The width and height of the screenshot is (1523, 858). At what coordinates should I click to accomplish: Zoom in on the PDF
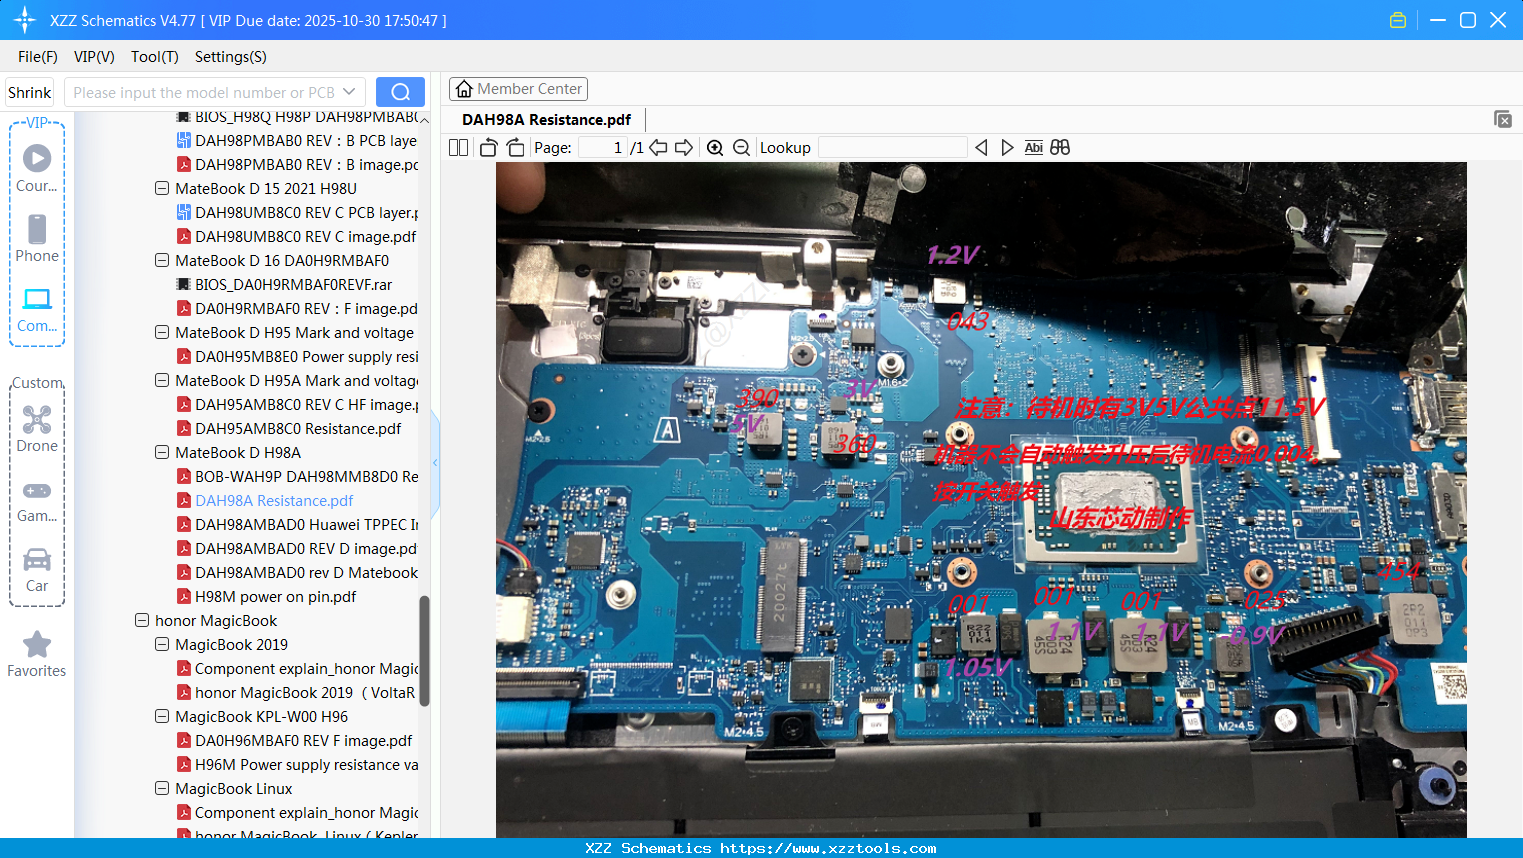[x=715, y=147]
